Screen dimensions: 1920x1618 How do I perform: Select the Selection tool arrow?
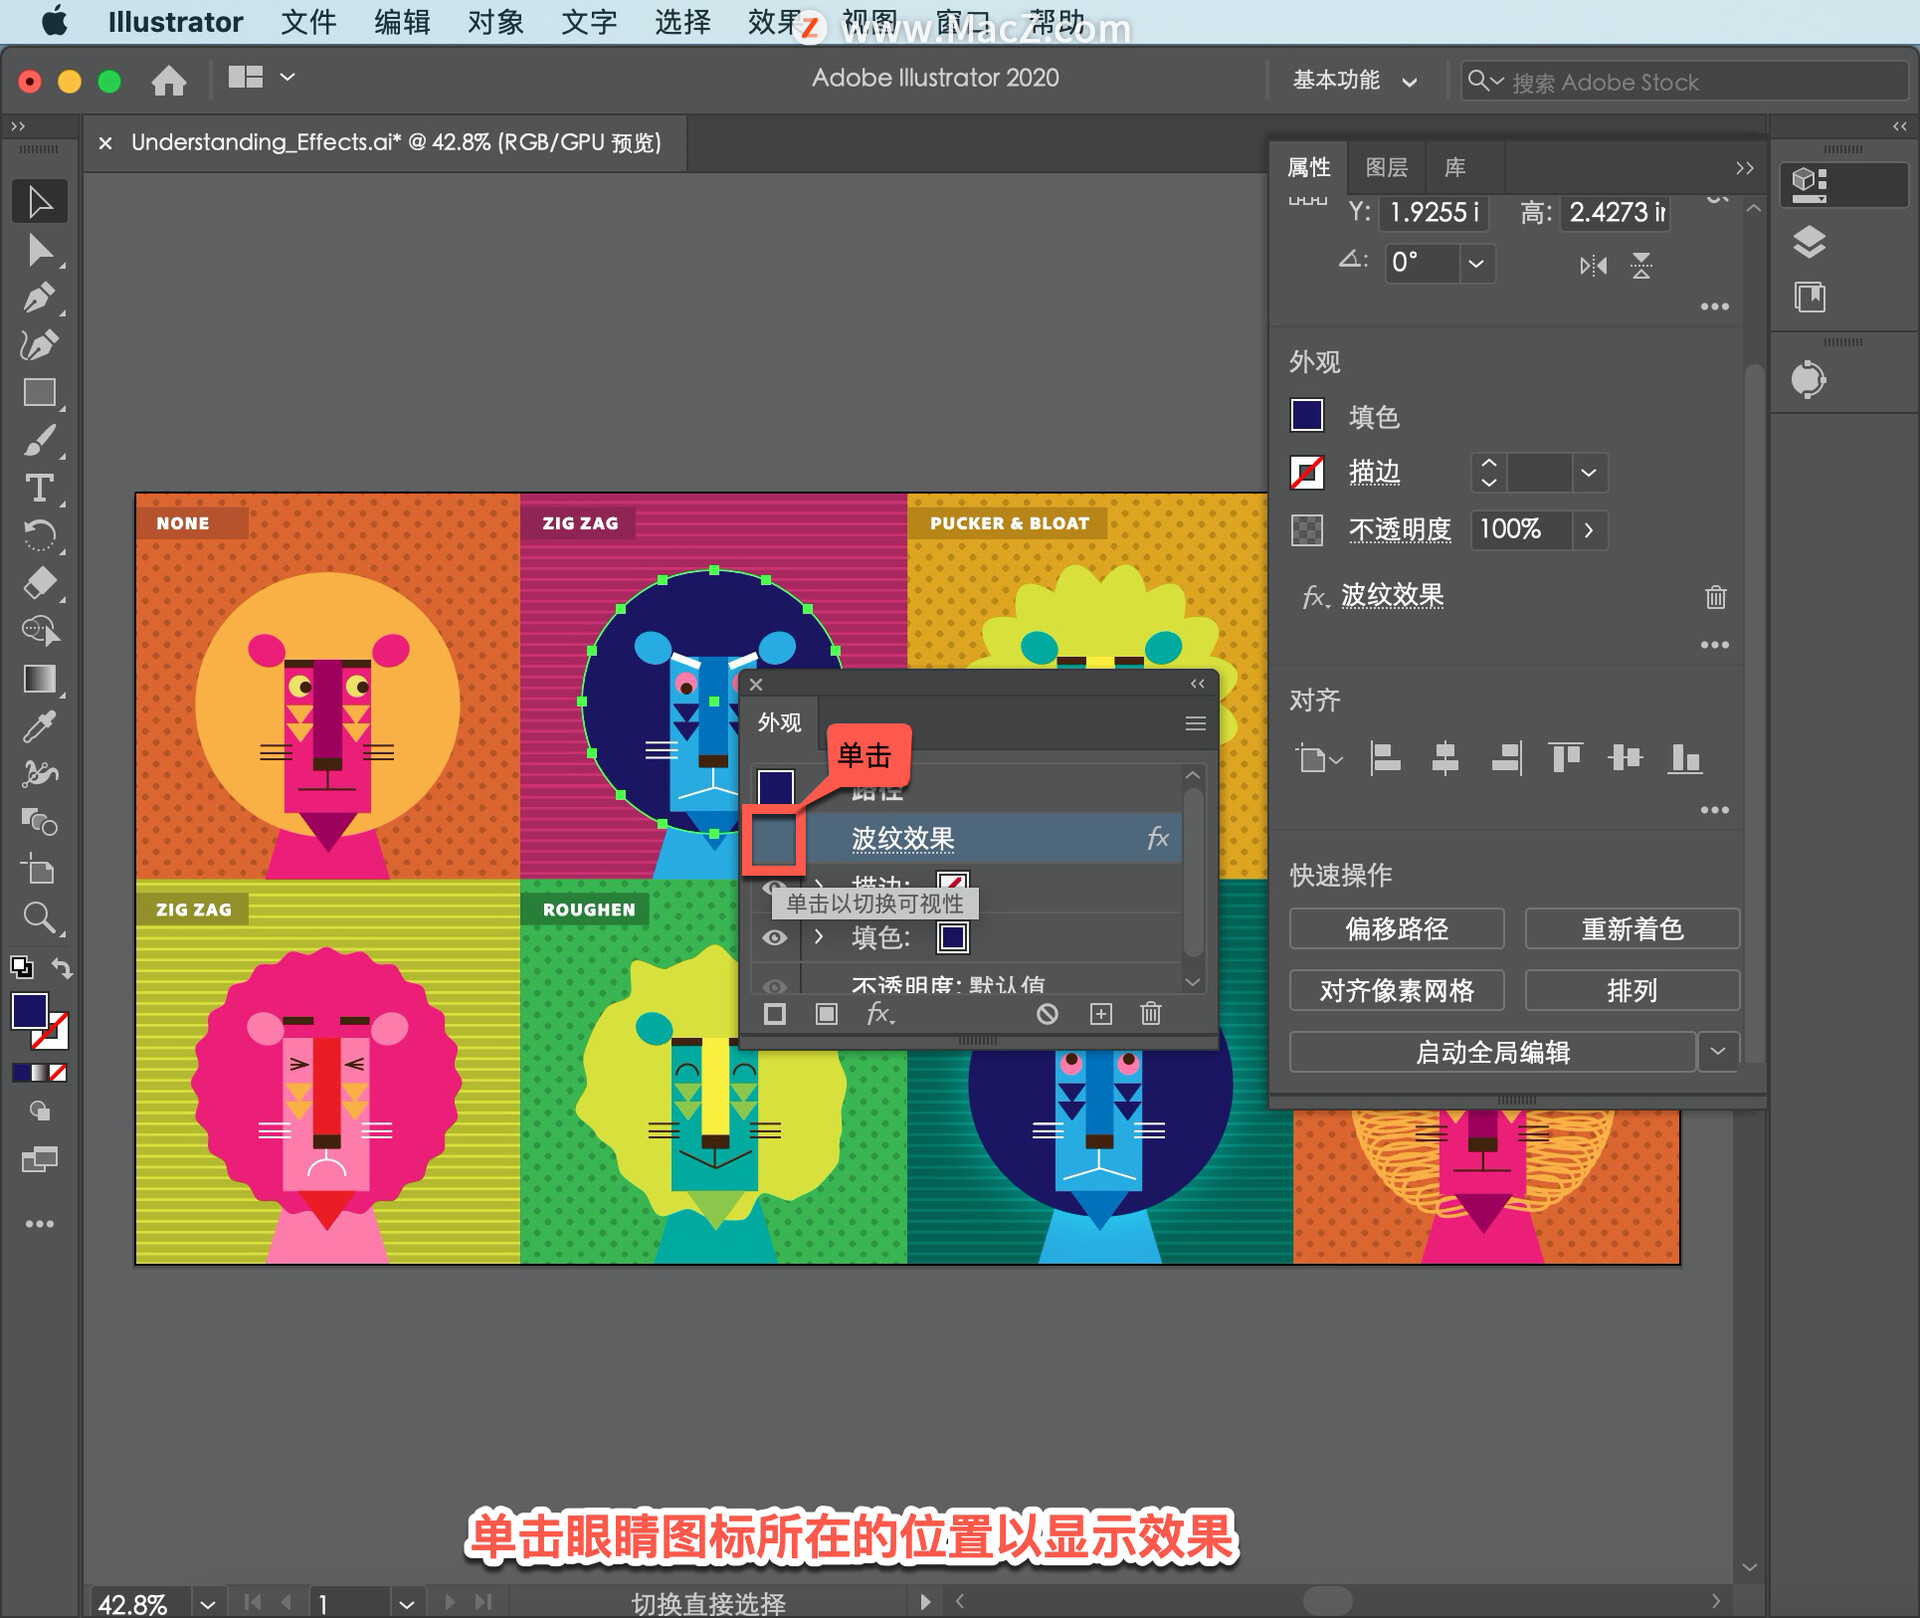coord(40,202)
